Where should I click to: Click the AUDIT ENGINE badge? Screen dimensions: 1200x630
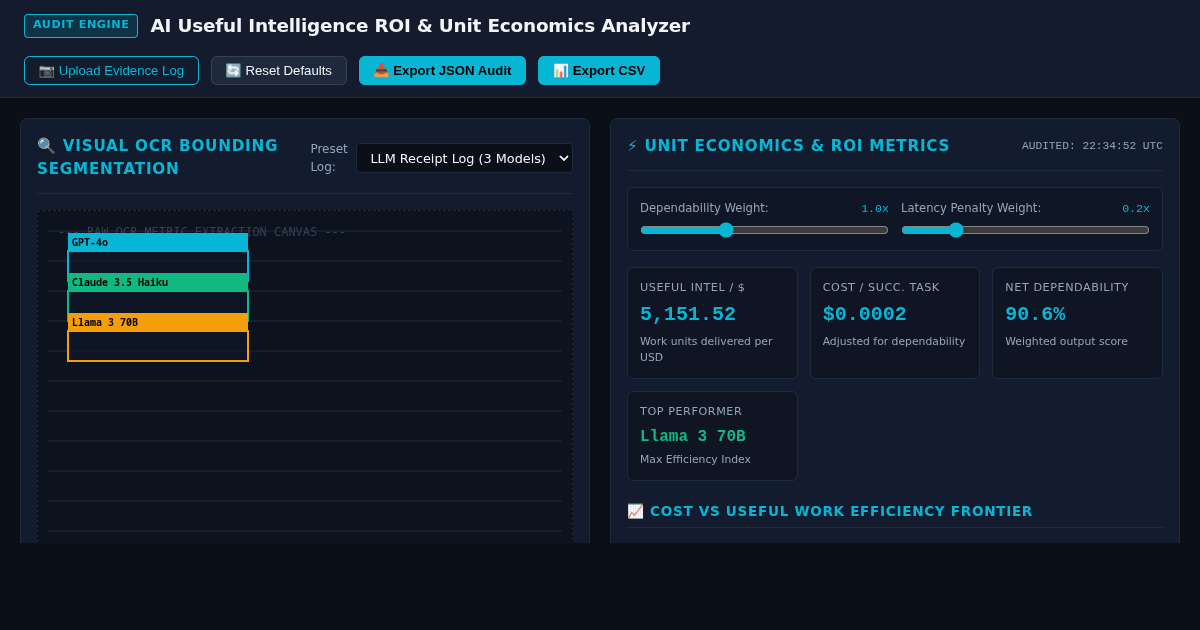click(81, 25)
